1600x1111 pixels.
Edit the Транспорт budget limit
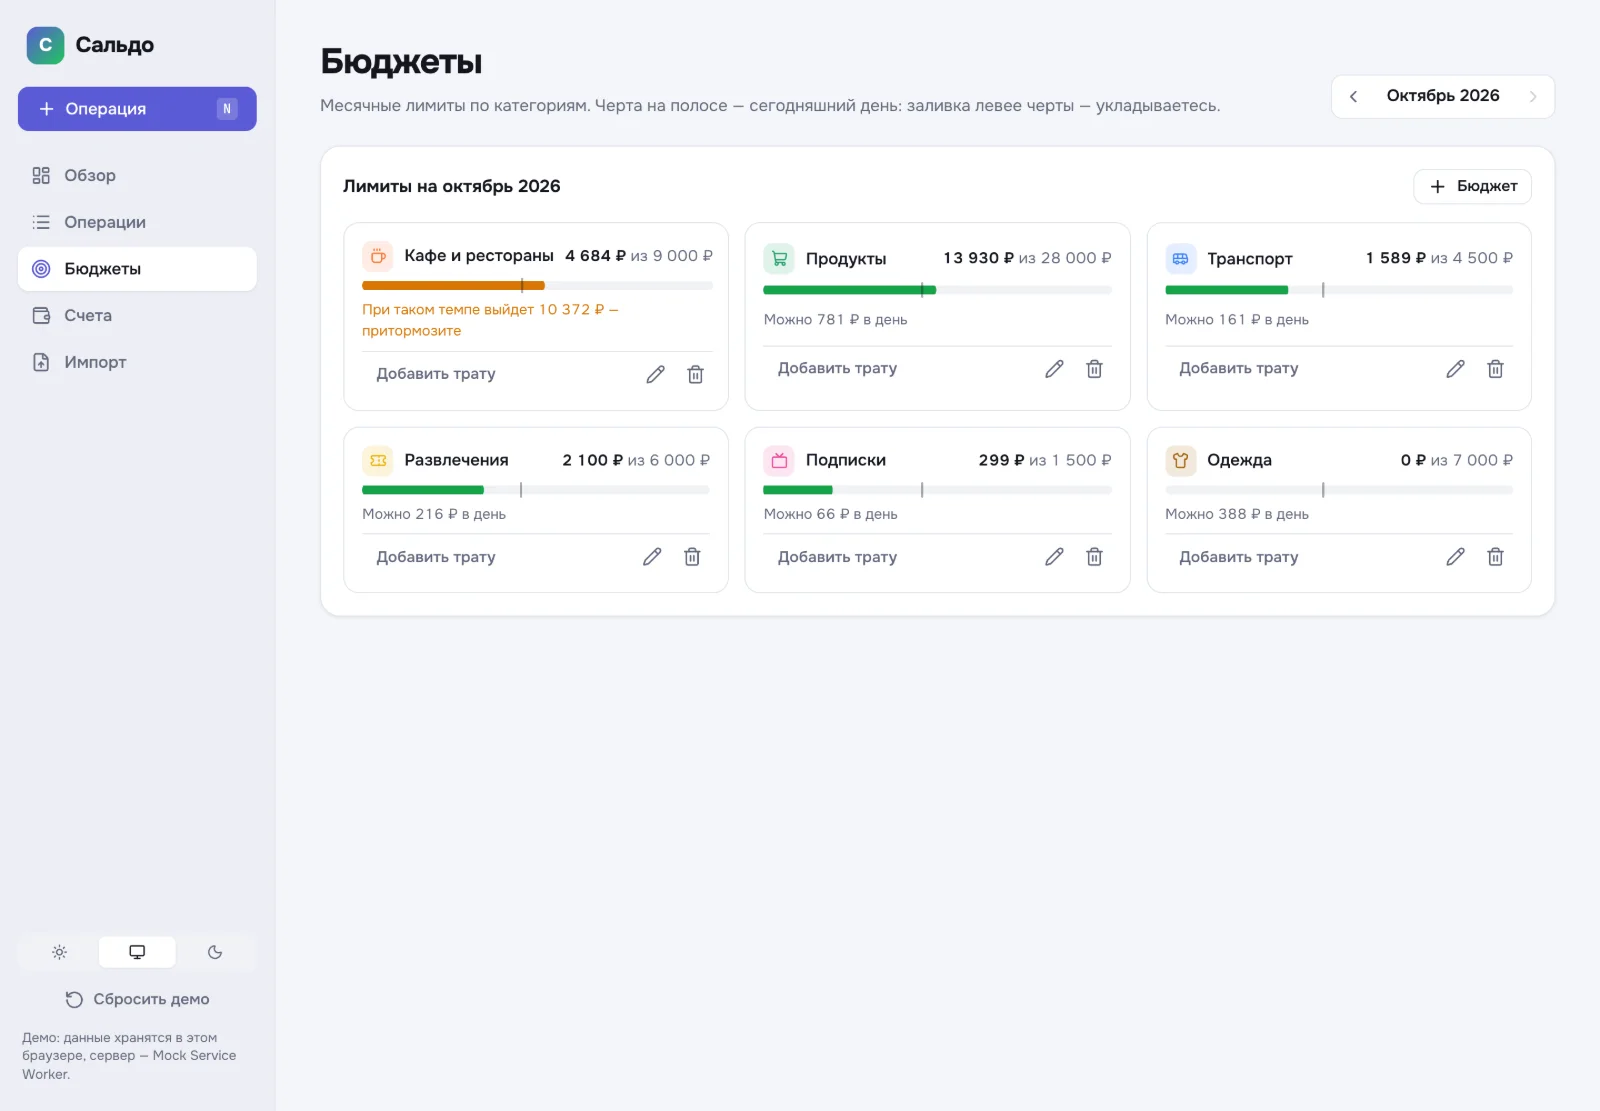pos(1455,369)
